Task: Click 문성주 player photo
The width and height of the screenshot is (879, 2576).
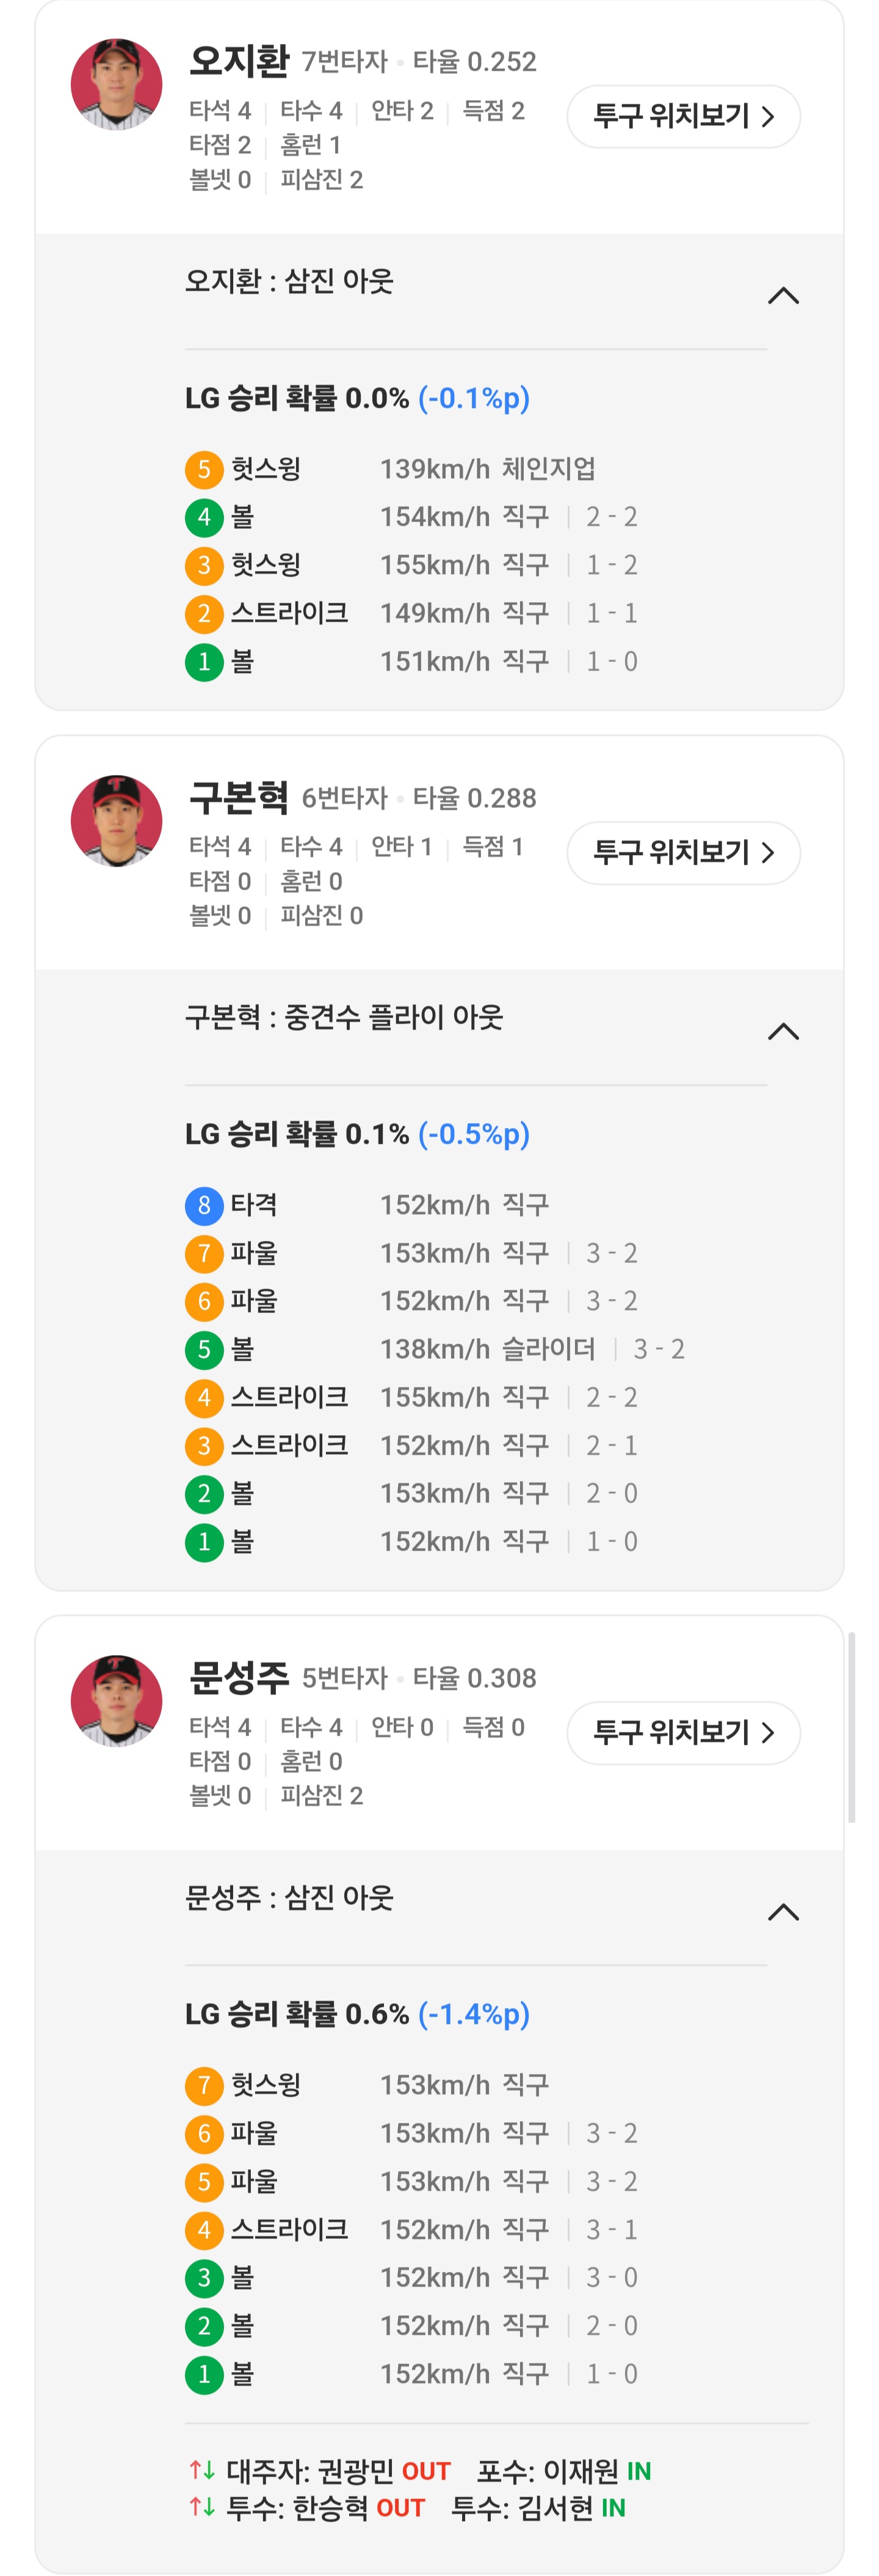Action: point(116,1701)
